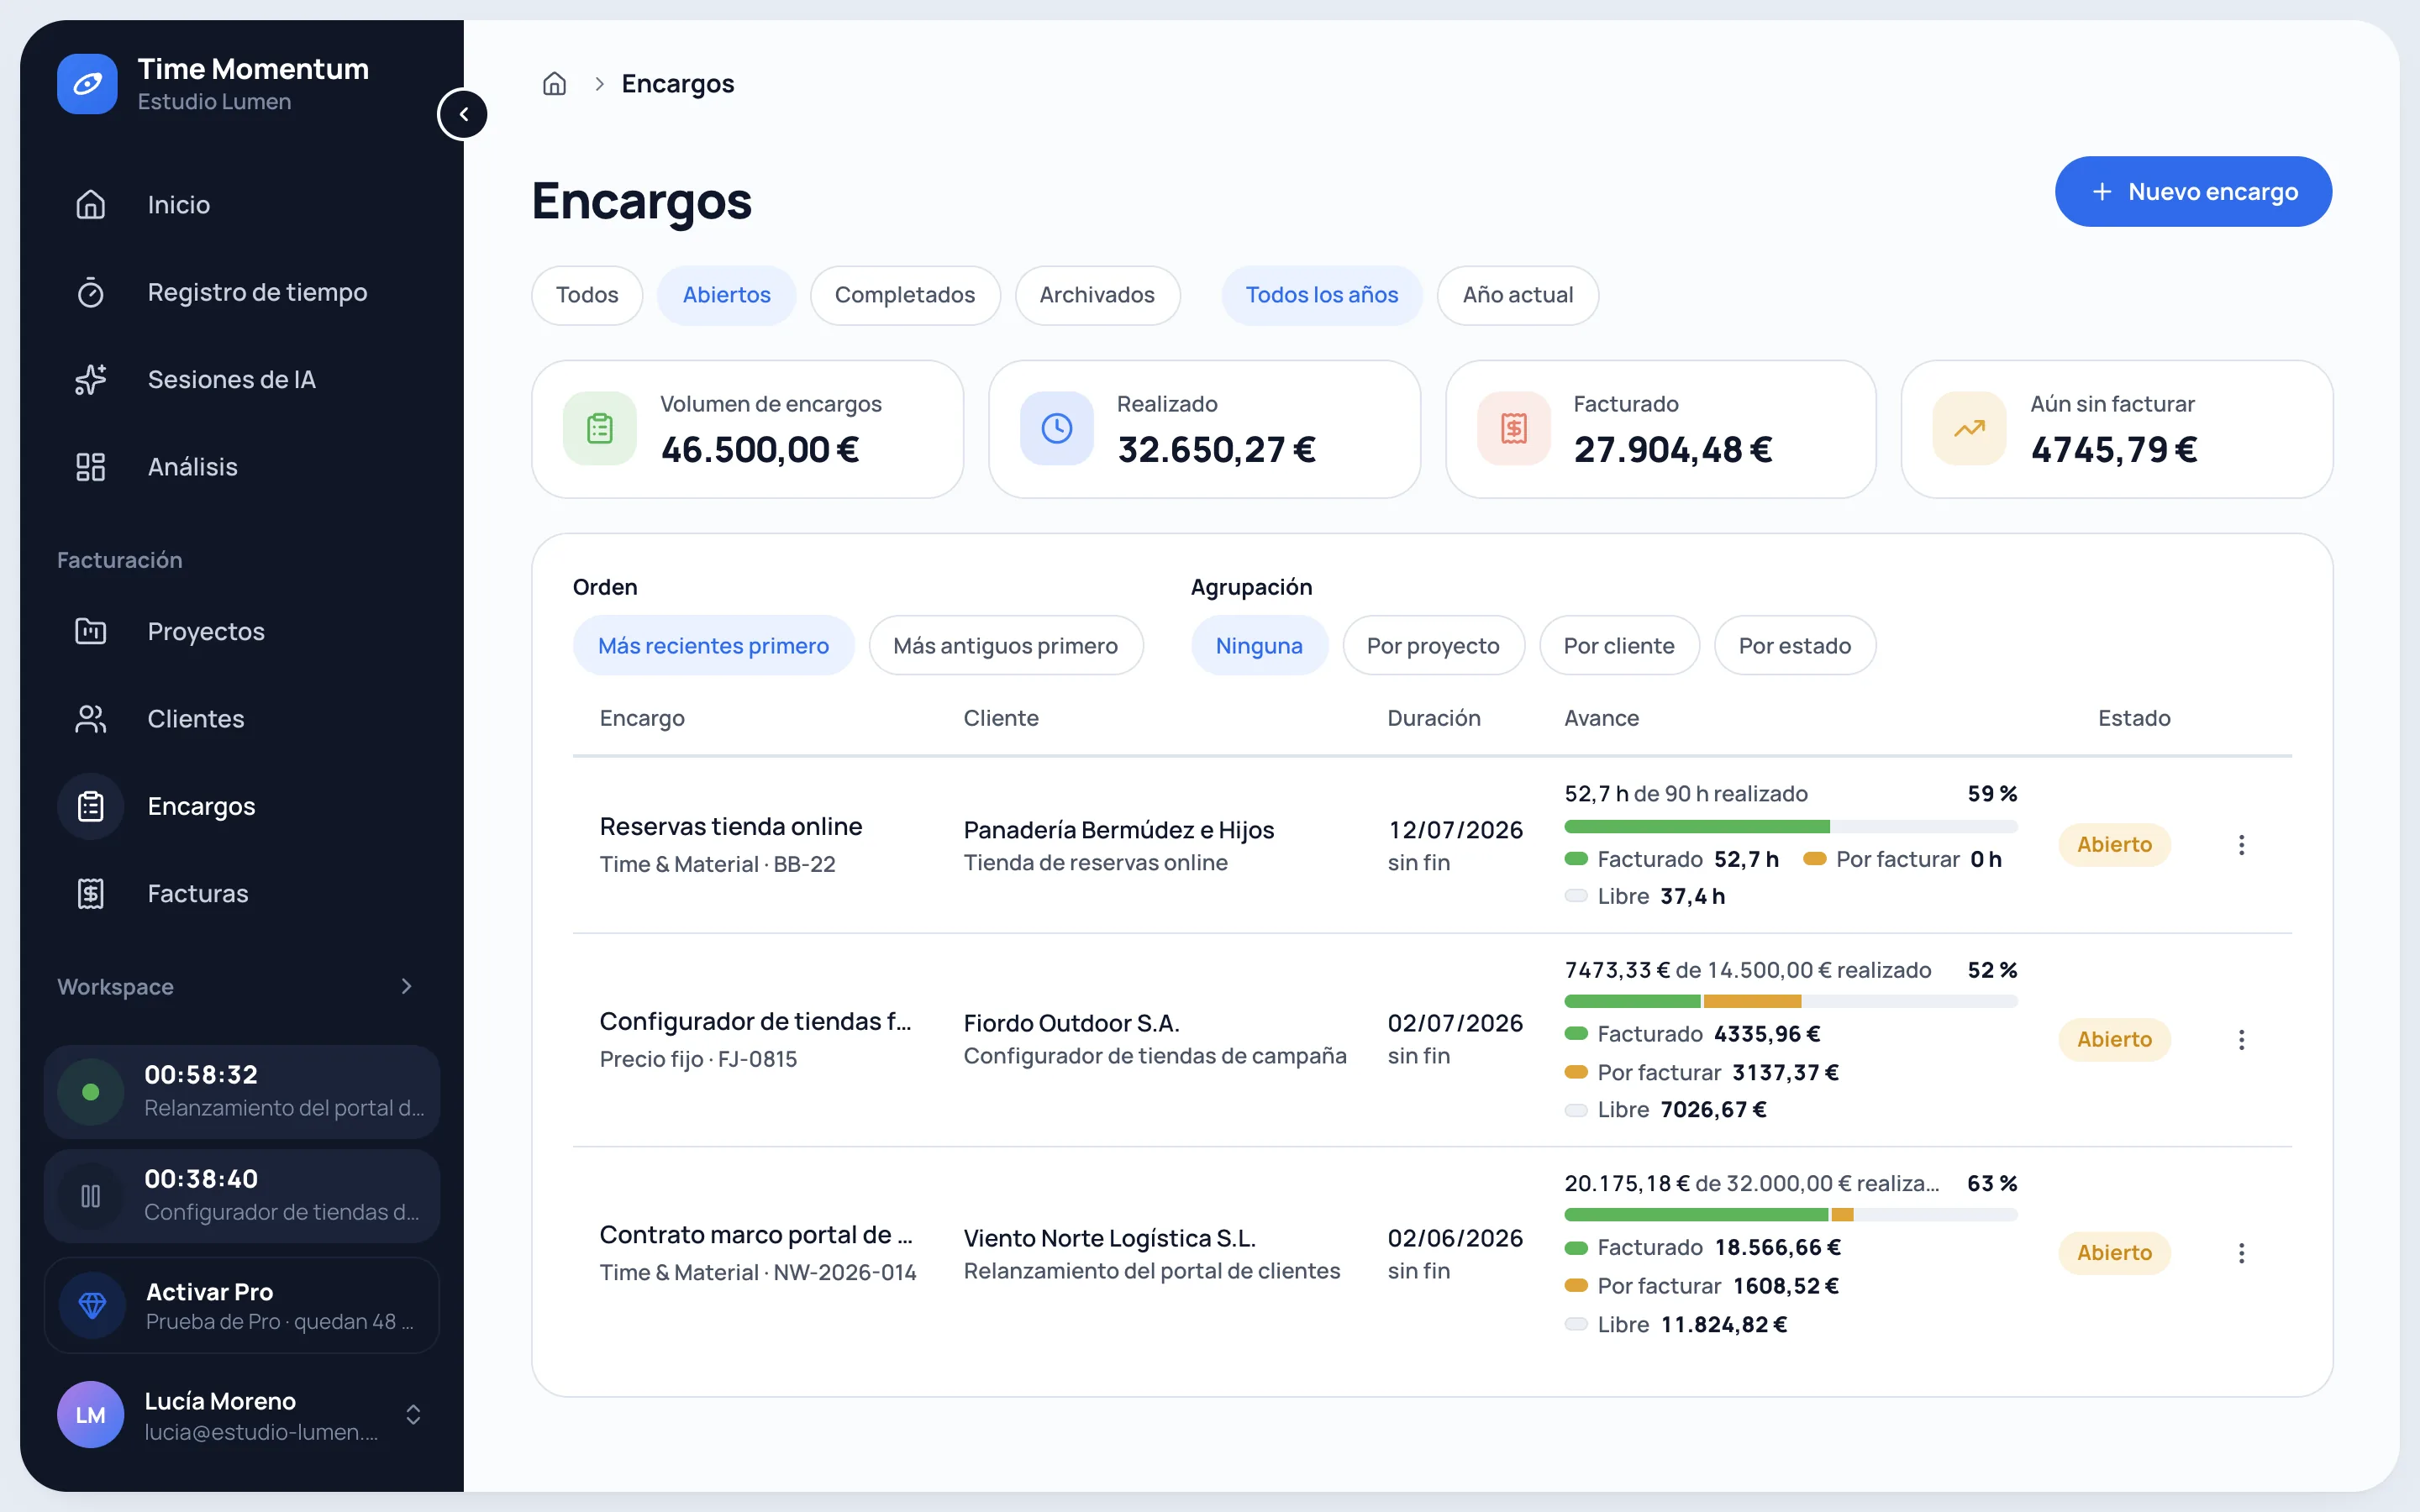Click client Fiordo Outdoor S.A.
This screenshot has width=2420, height=1512.
[x=1072, y=1024]
